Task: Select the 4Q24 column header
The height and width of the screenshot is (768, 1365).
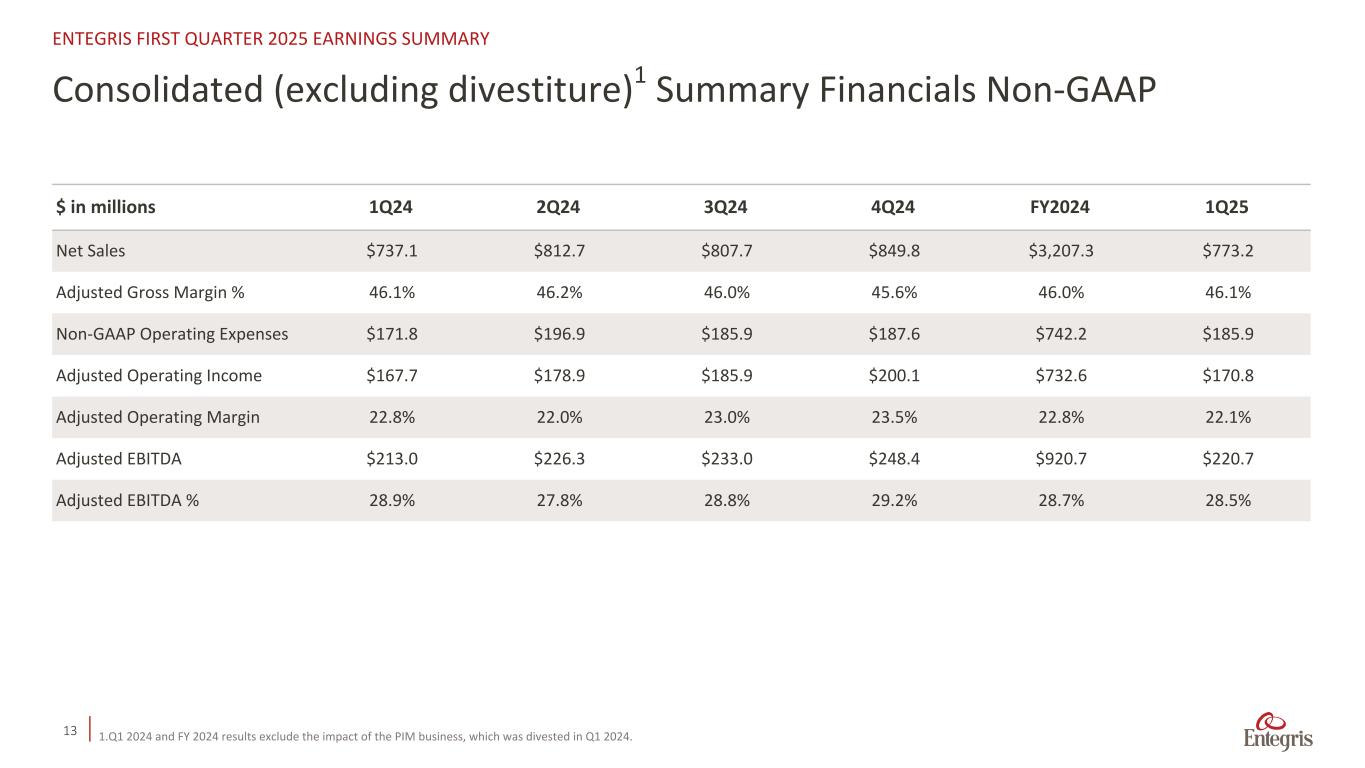Action: pyautogui.click(x=893, y=208)
